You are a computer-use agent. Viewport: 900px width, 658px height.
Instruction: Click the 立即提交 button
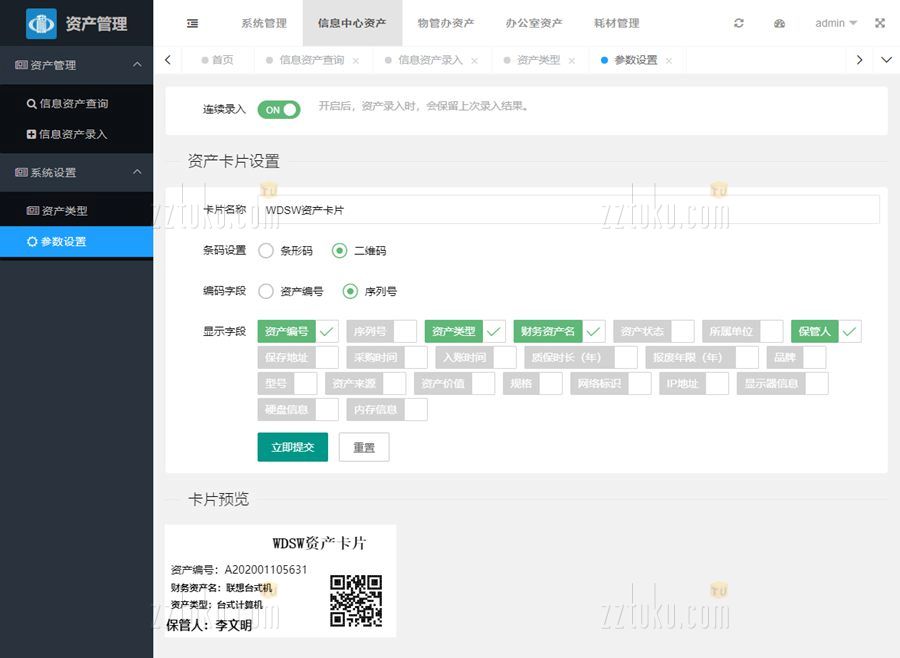292,447
